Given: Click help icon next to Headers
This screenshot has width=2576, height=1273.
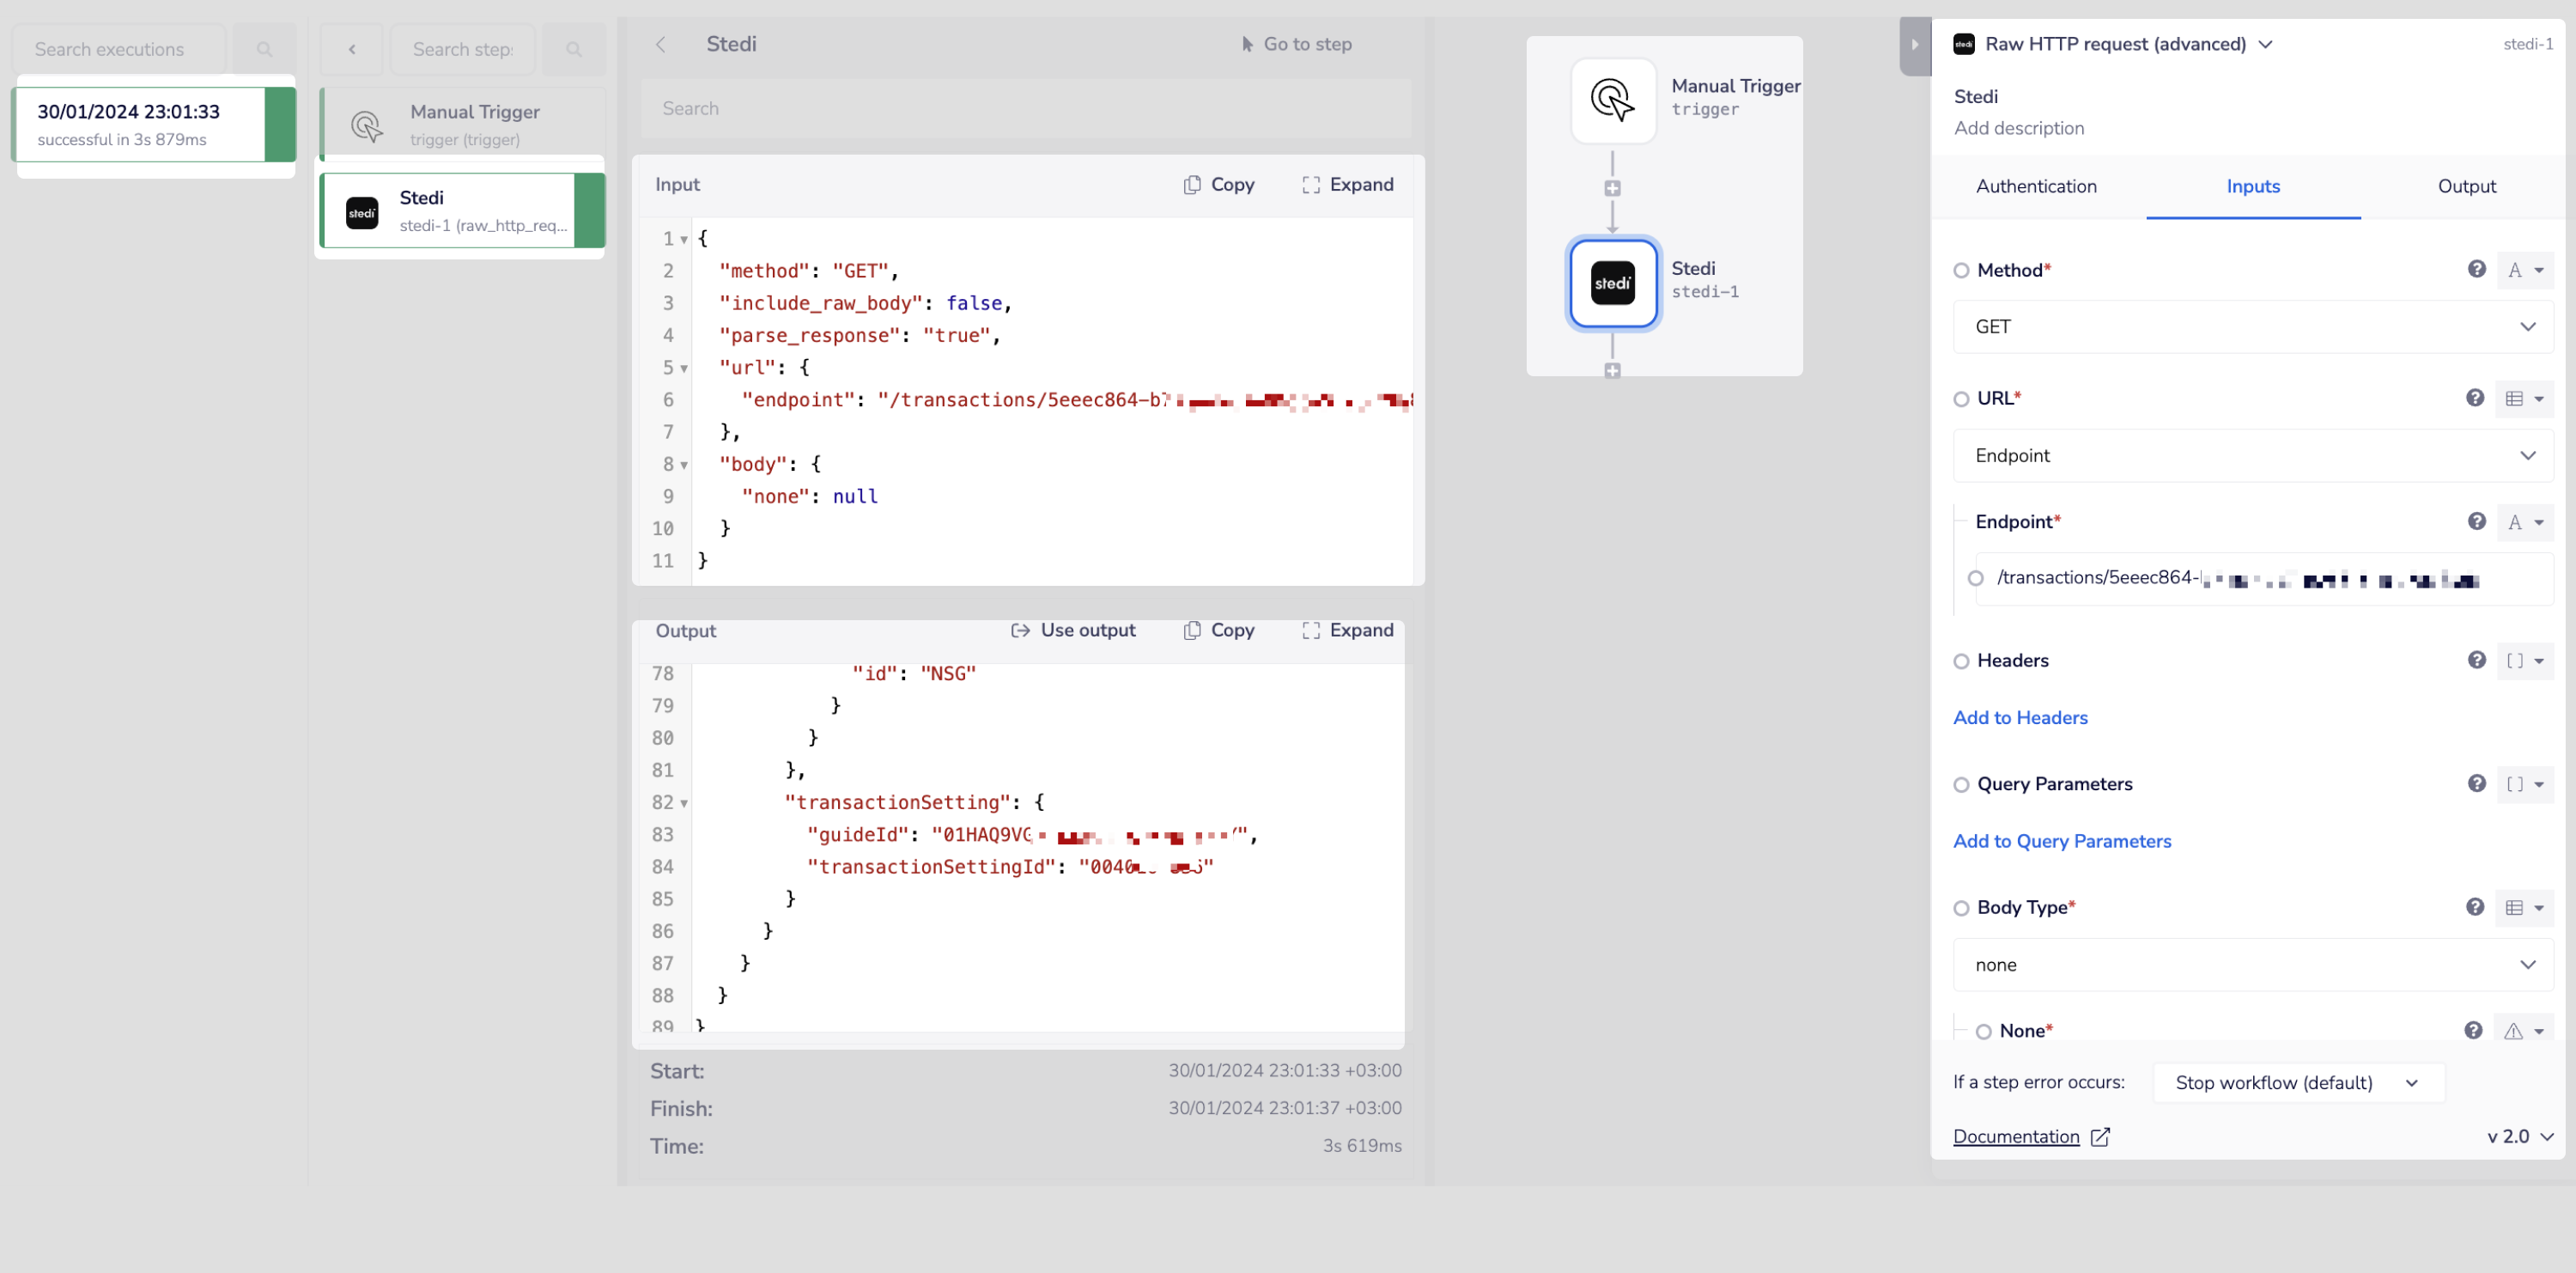Looking at the screenshot, I should (2476, 660).
